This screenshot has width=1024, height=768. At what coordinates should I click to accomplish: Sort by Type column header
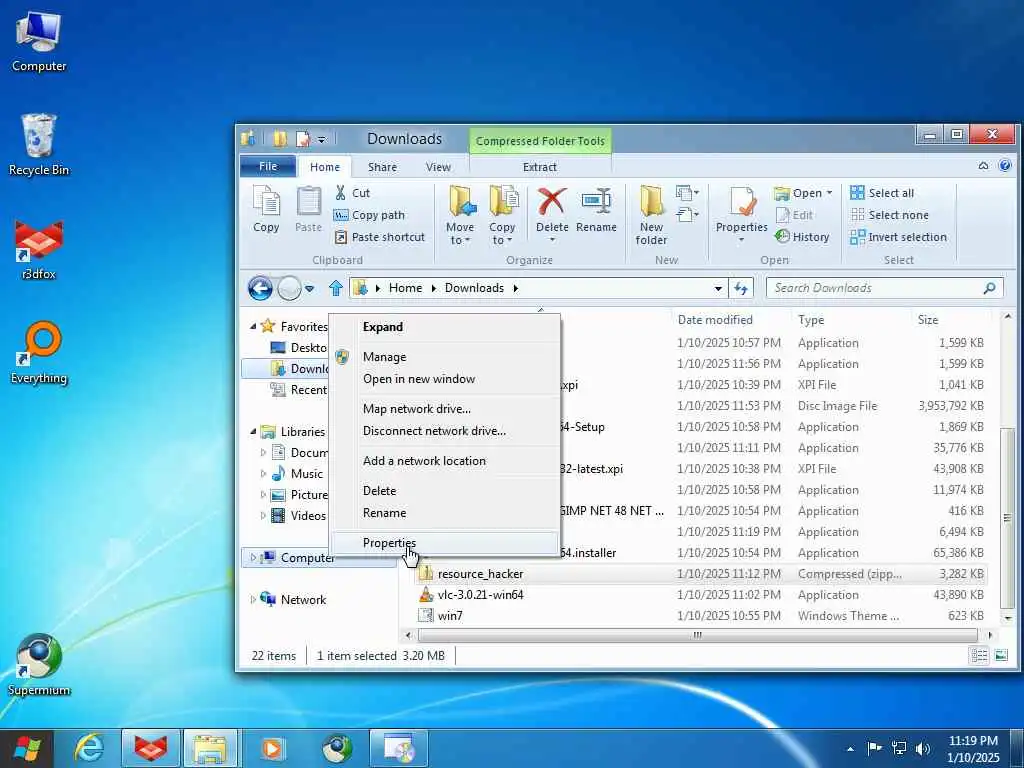811,320
